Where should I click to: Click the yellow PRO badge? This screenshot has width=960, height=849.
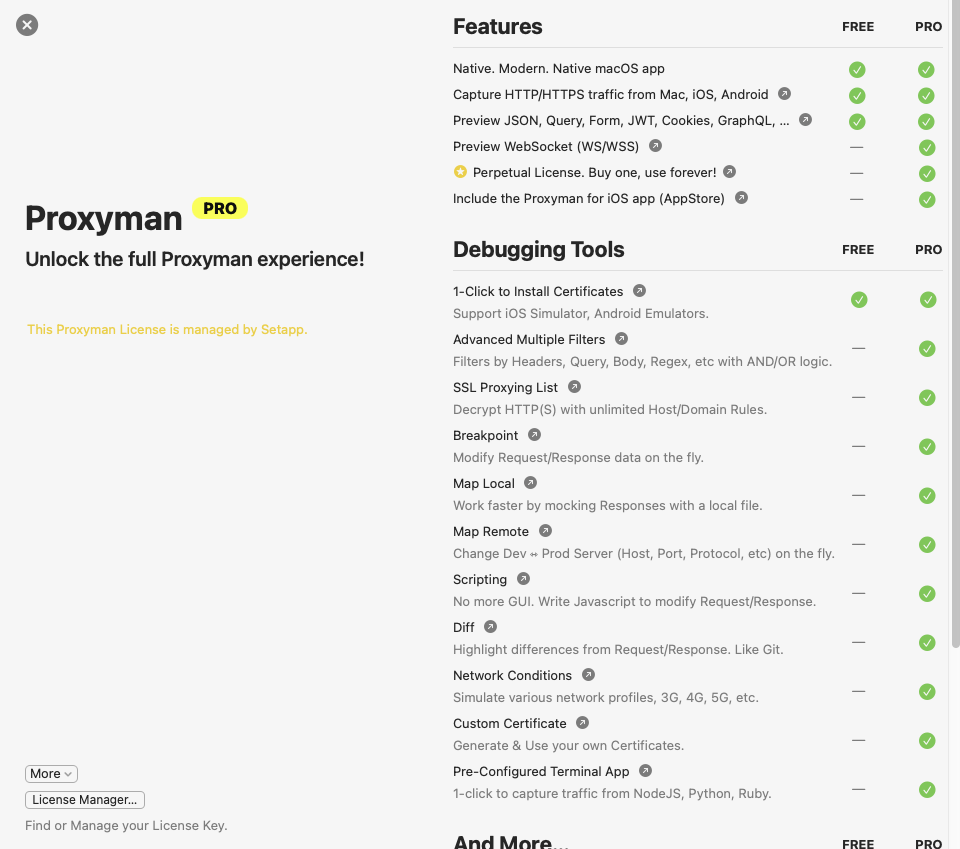point(219,209)
